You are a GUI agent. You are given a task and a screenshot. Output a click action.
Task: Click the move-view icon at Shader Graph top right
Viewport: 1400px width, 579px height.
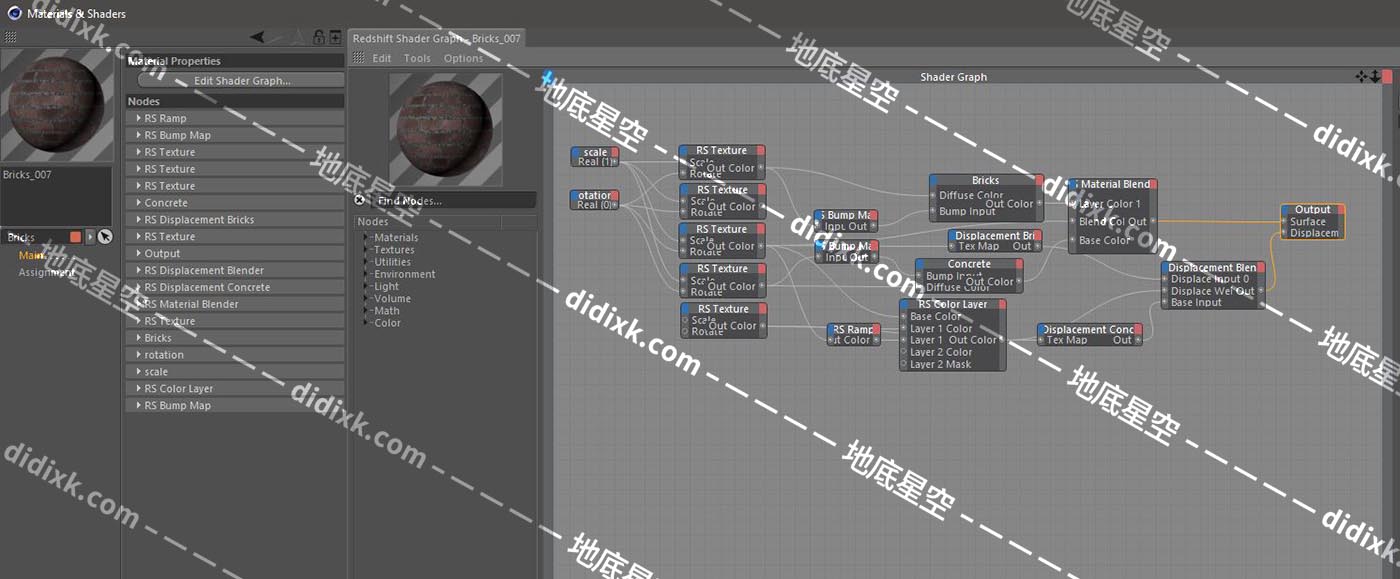(1361, 76)
